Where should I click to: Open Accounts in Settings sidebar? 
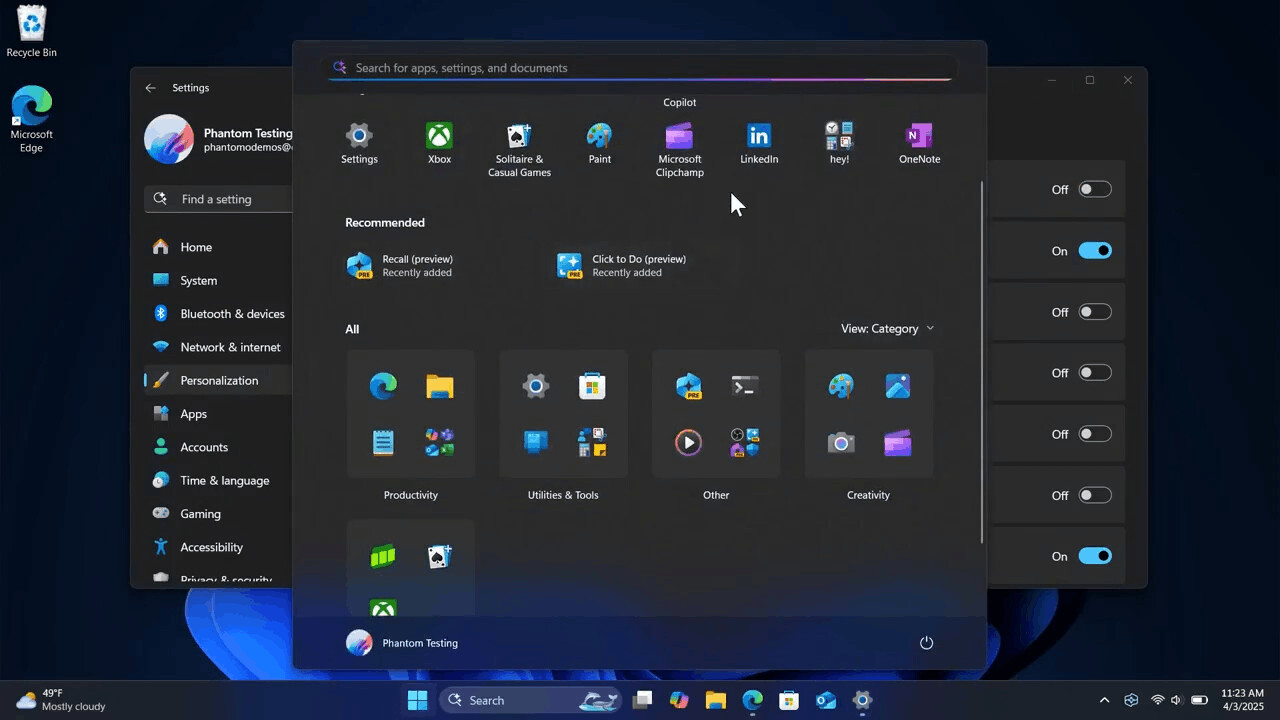(x=218, y=447)
